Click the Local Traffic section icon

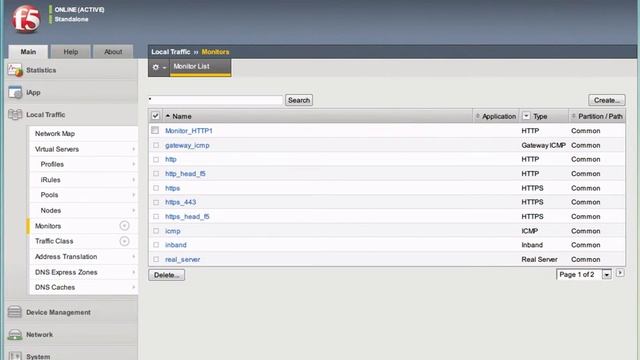coord(15,115)
